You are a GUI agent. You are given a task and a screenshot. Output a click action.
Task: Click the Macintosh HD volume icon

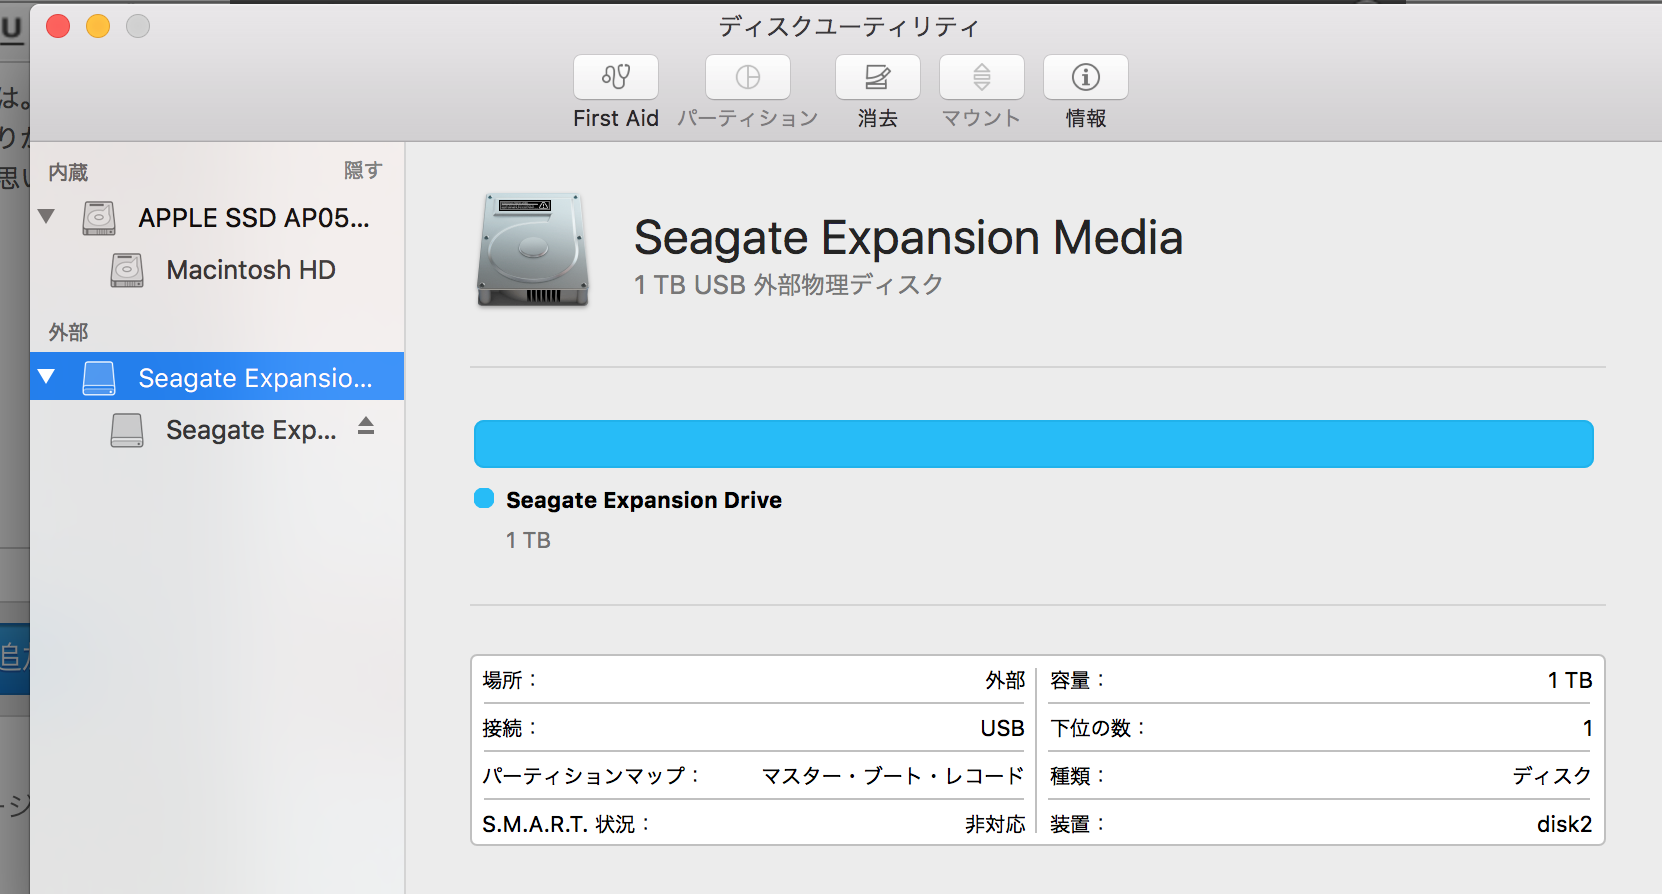tap(127, 270)
